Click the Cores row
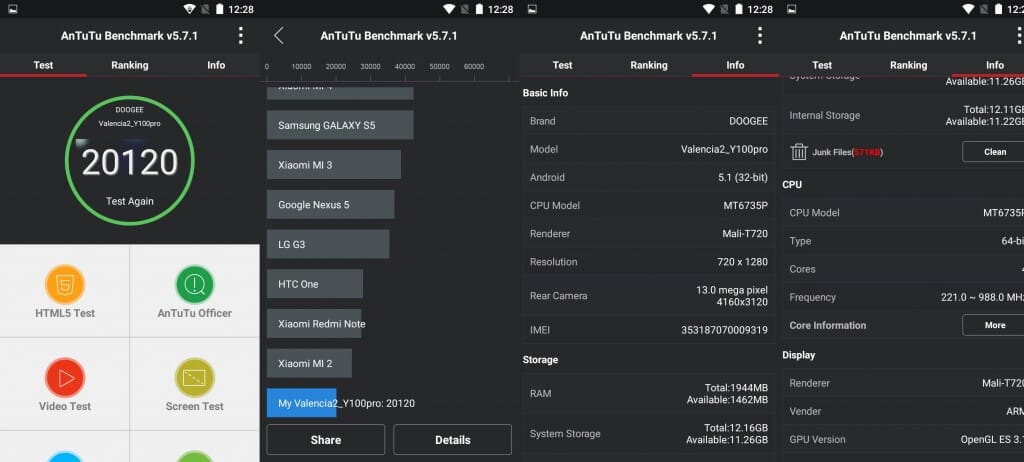1024x462 pixels. (903, 269)
